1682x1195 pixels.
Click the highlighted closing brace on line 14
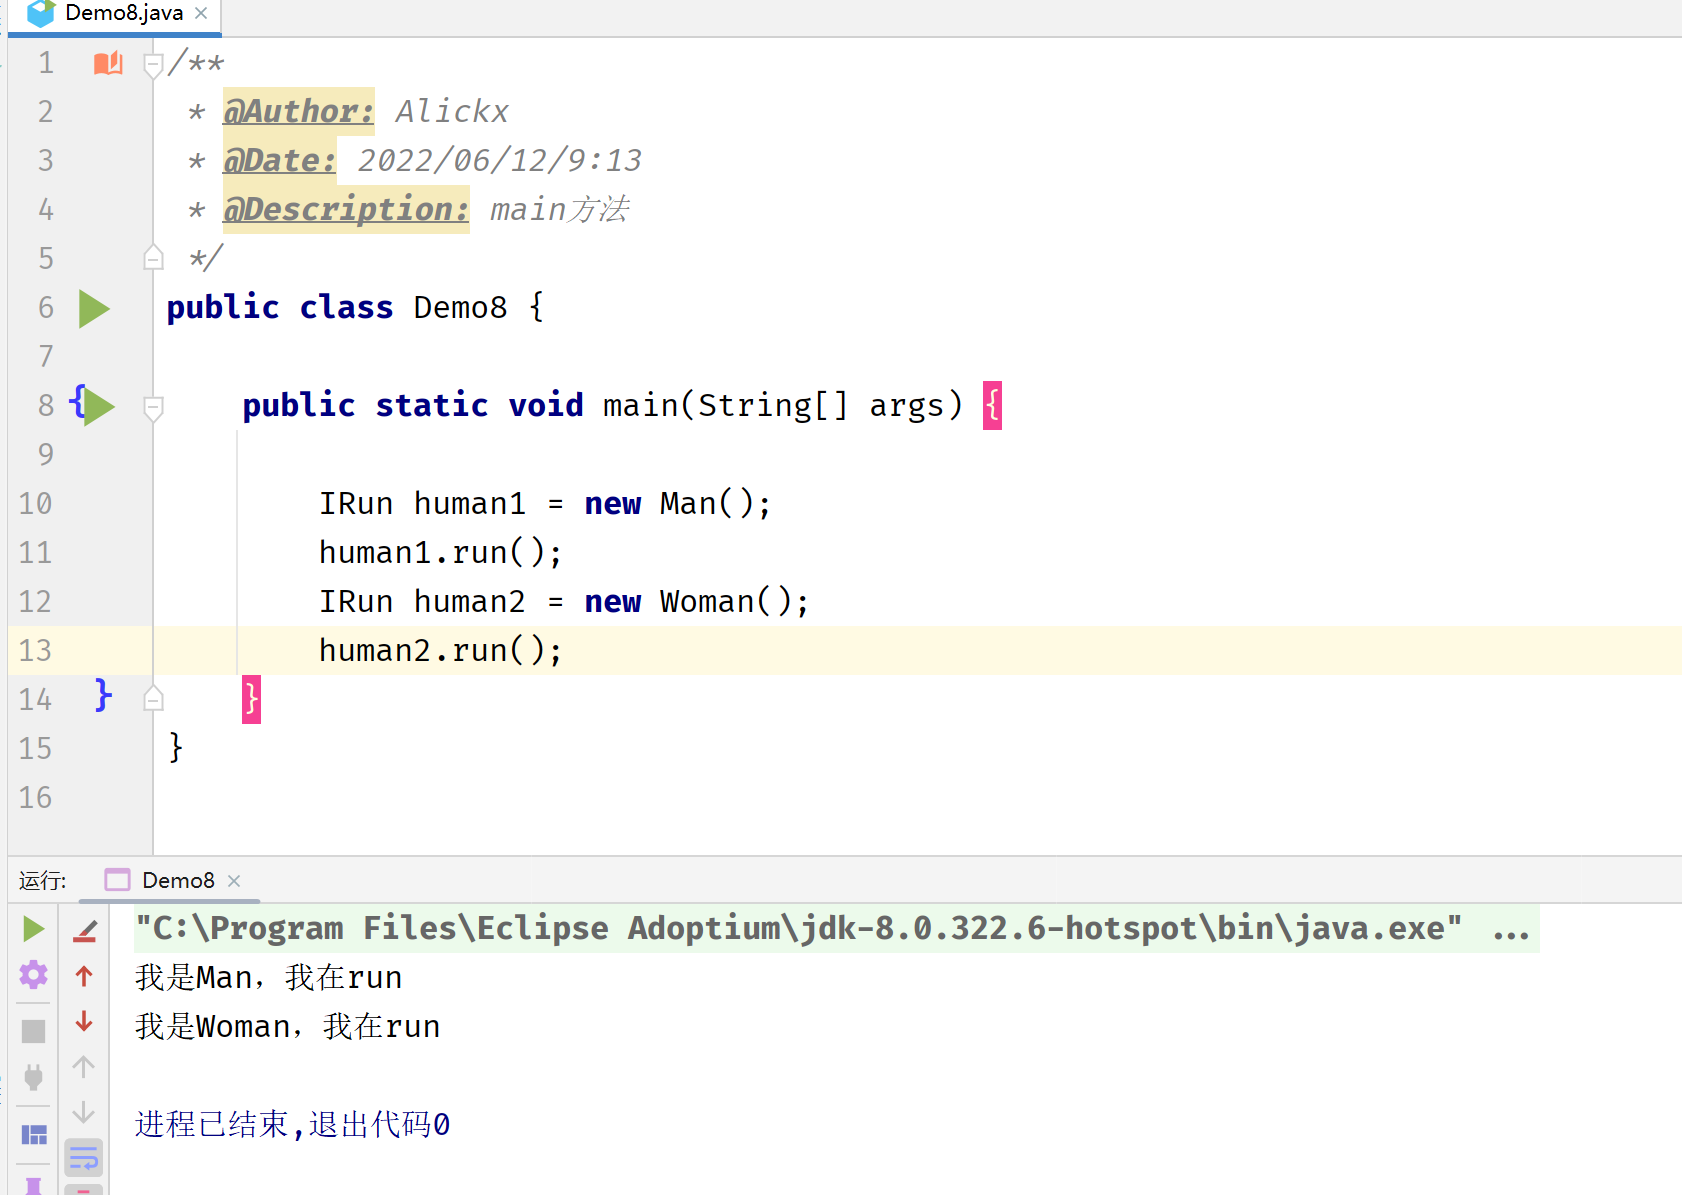tap(251, 699)
